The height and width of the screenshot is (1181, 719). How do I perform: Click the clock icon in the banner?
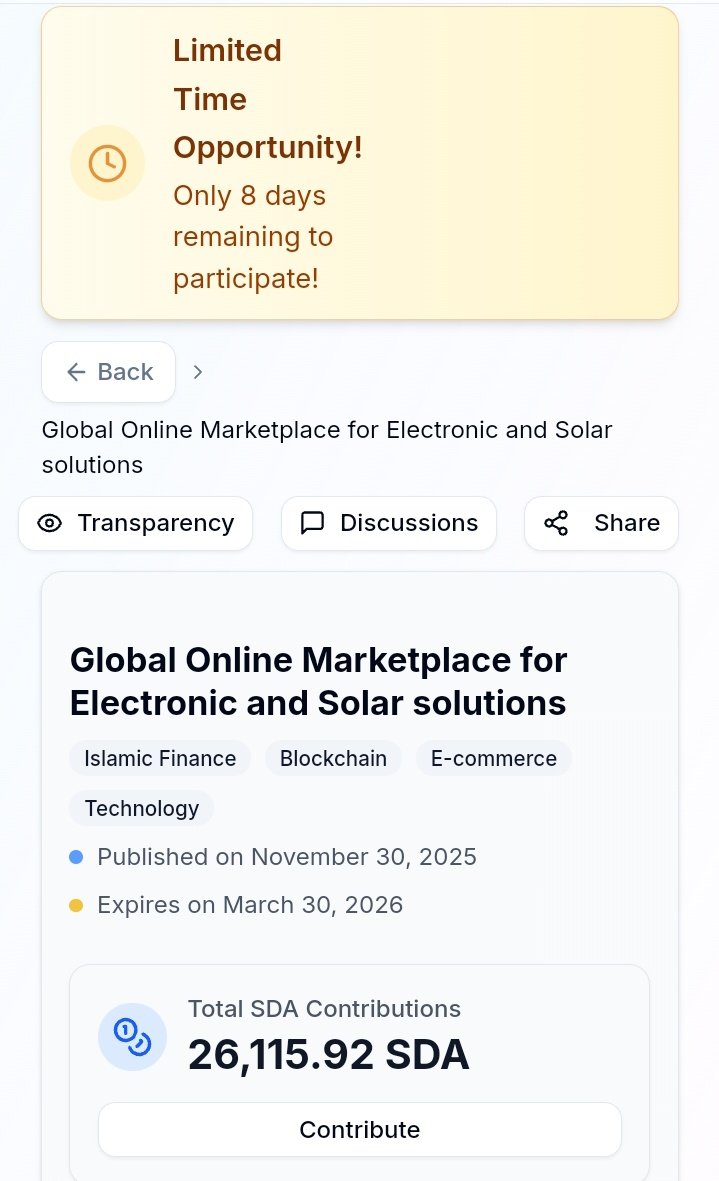click(x=107, y=163)
